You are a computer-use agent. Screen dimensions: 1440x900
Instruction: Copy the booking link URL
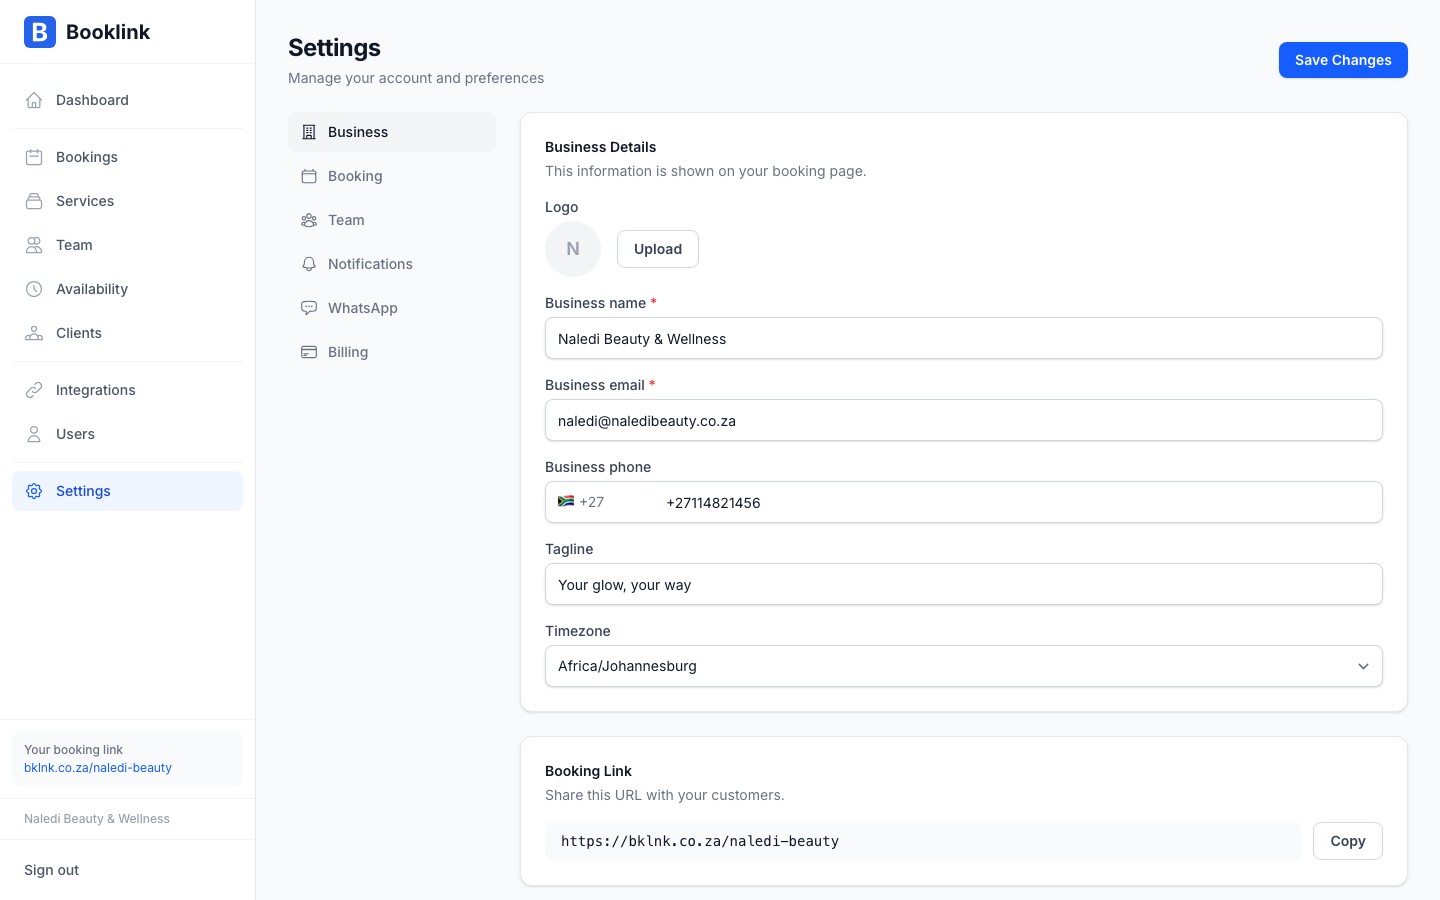click(1347, 841)
